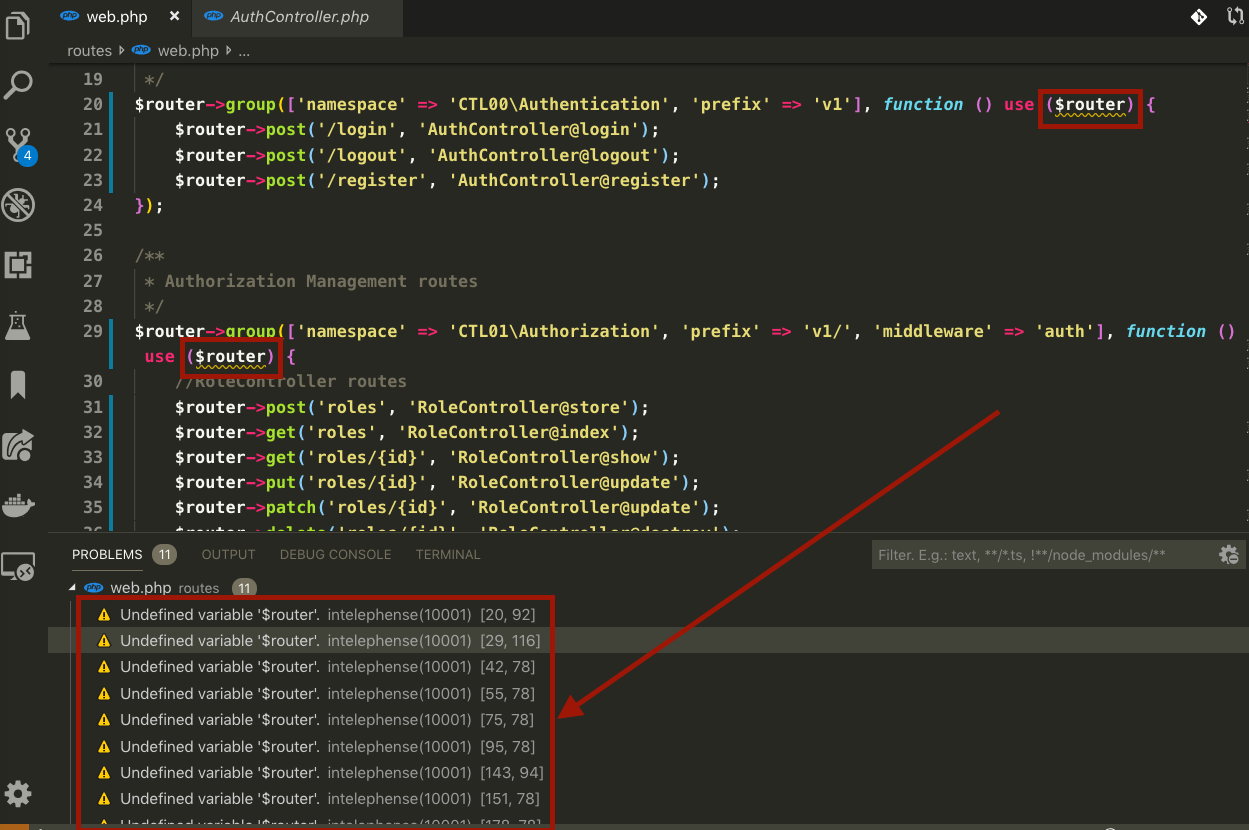Open Source Control showing 4 pending changes
The width and height of the screenshot is (1249, 830).
18,144
